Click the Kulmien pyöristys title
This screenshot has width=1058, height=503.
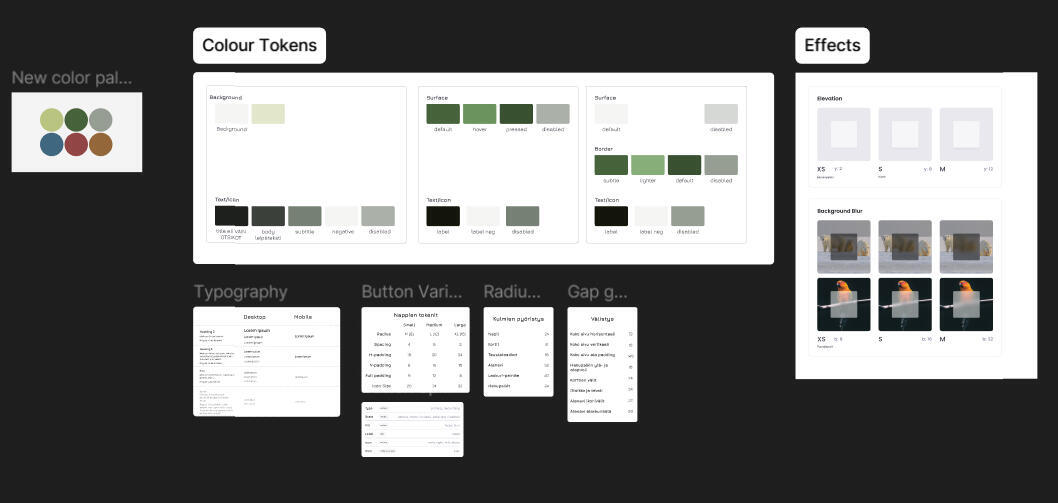pyautogui.click(x=518, y=319)
